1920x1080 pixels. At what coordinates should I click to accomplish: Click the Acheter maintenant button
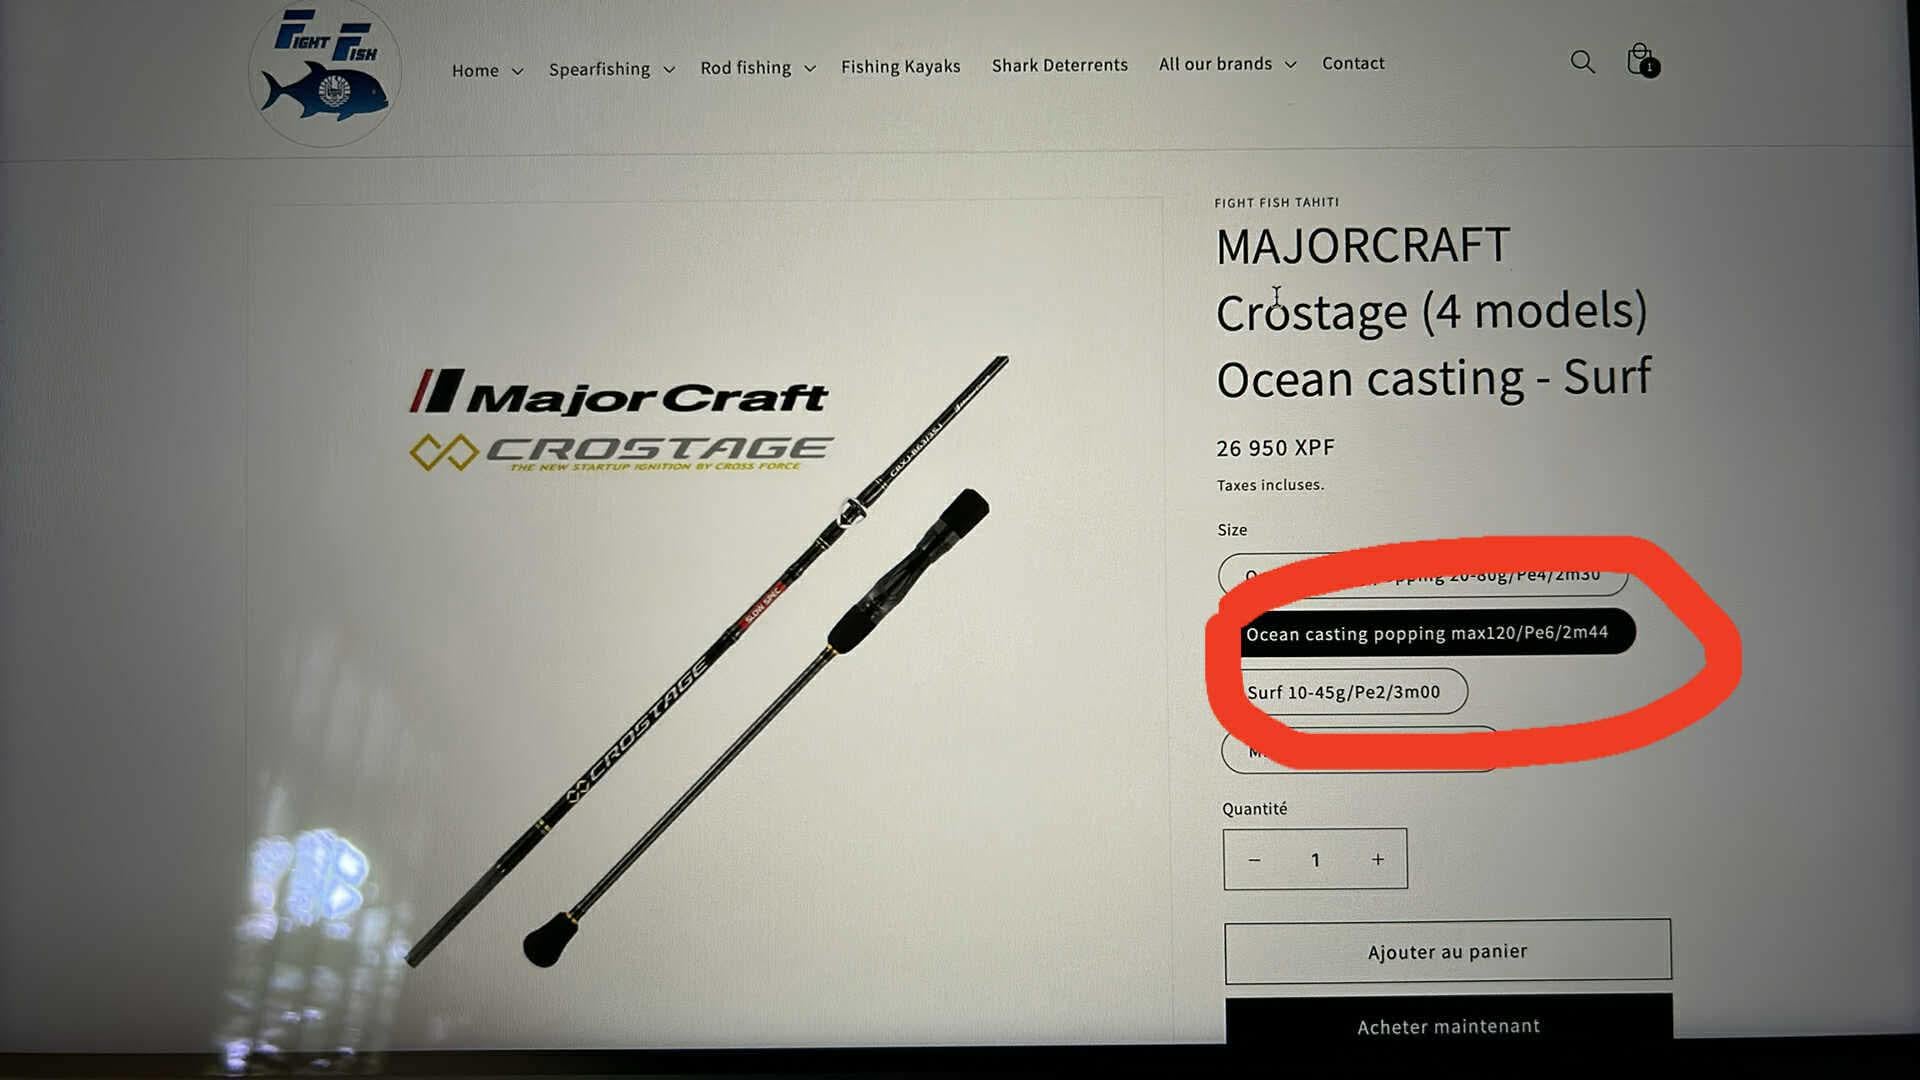coord(1448,1023)
